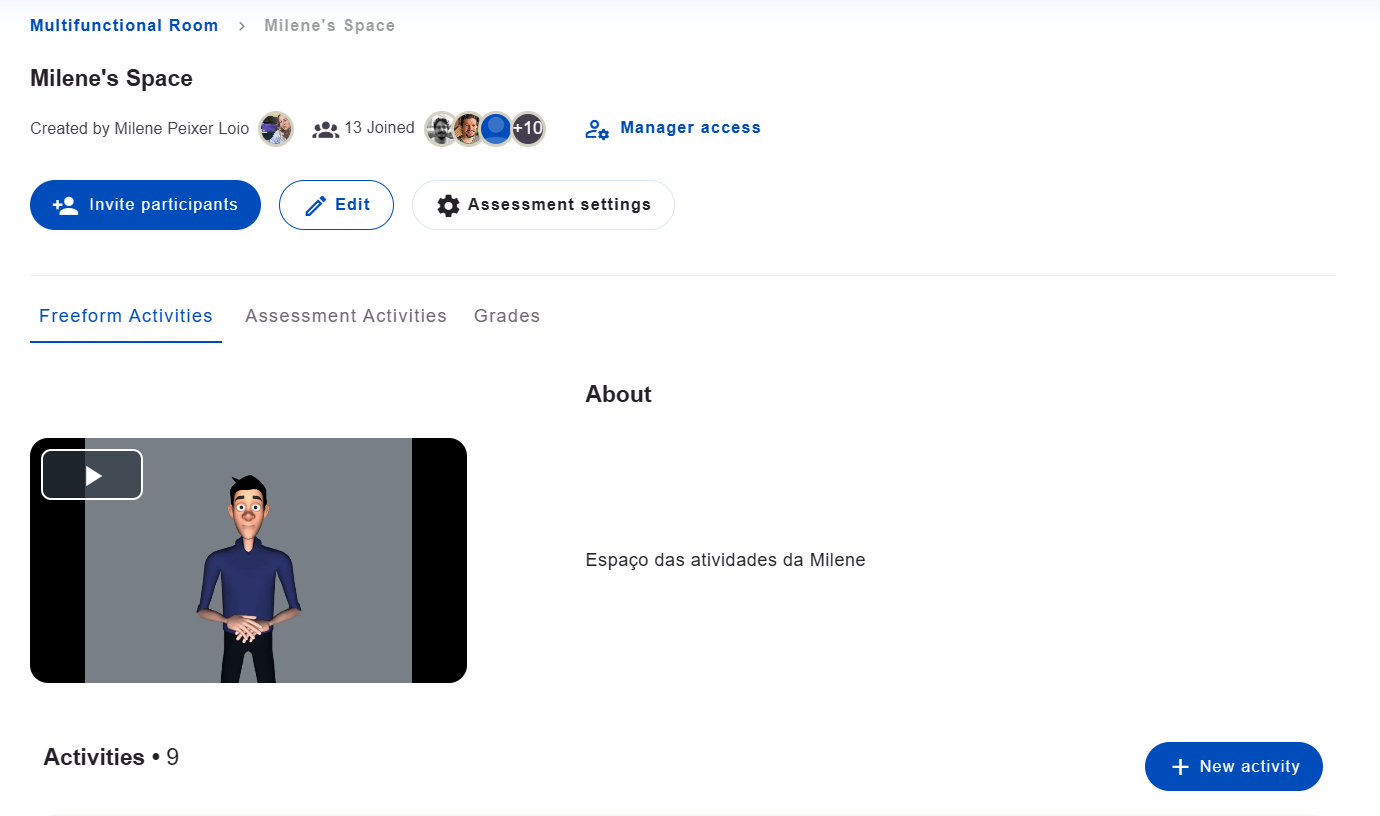
Task: Click Milene's Space breadcrumb text
Action: coord(329,25)
